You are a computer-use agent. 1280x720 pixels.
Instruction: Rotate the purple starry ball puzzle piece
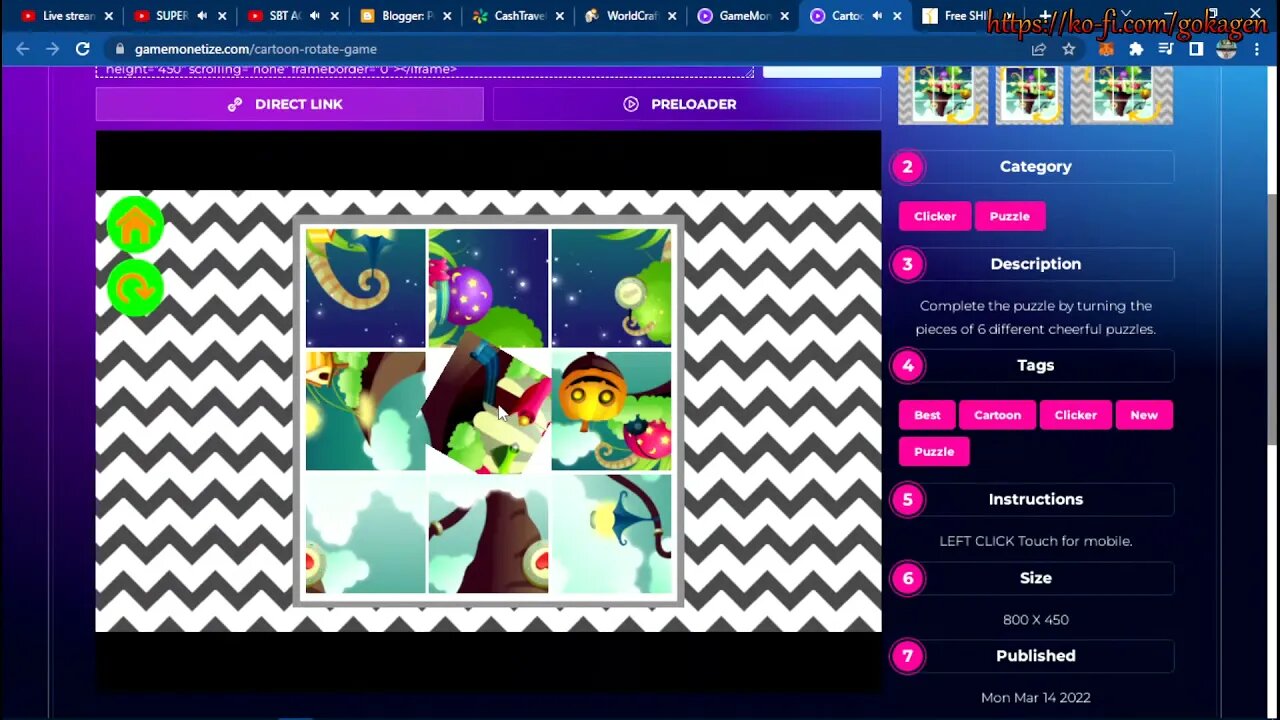[x=488, y=288]
